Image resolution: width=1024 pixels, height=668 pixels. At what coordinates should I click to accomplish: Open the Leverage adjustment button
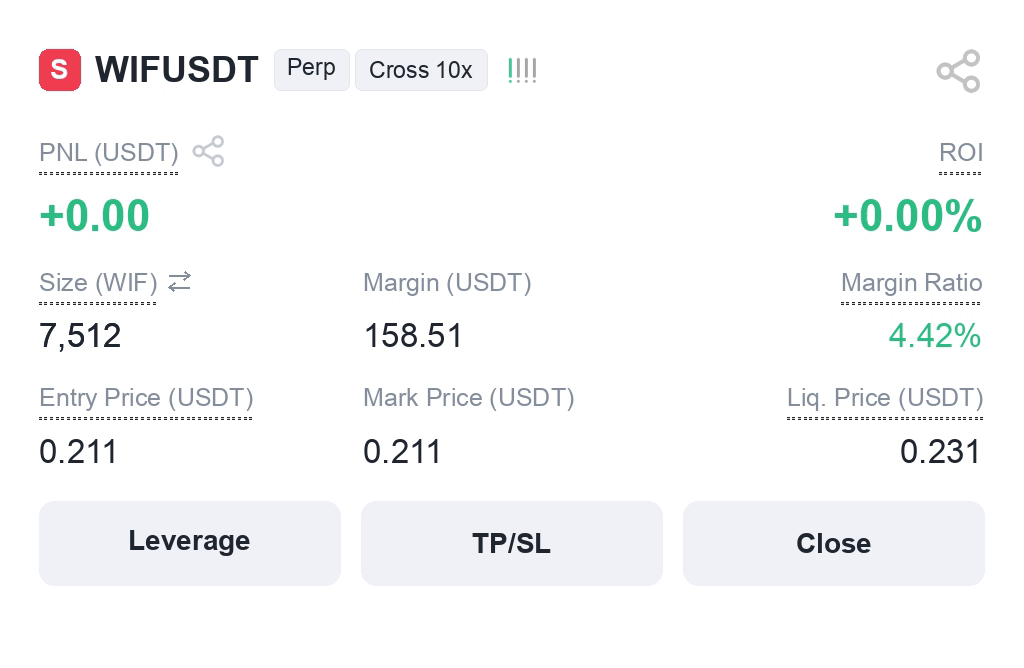click(x=189, y=543)
